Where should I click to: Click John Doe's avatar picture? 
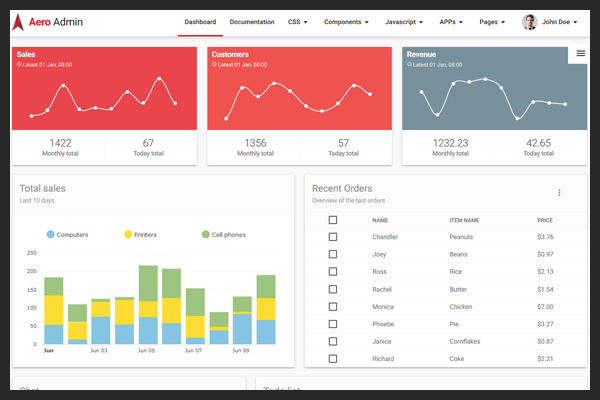[x=530, y=22]
